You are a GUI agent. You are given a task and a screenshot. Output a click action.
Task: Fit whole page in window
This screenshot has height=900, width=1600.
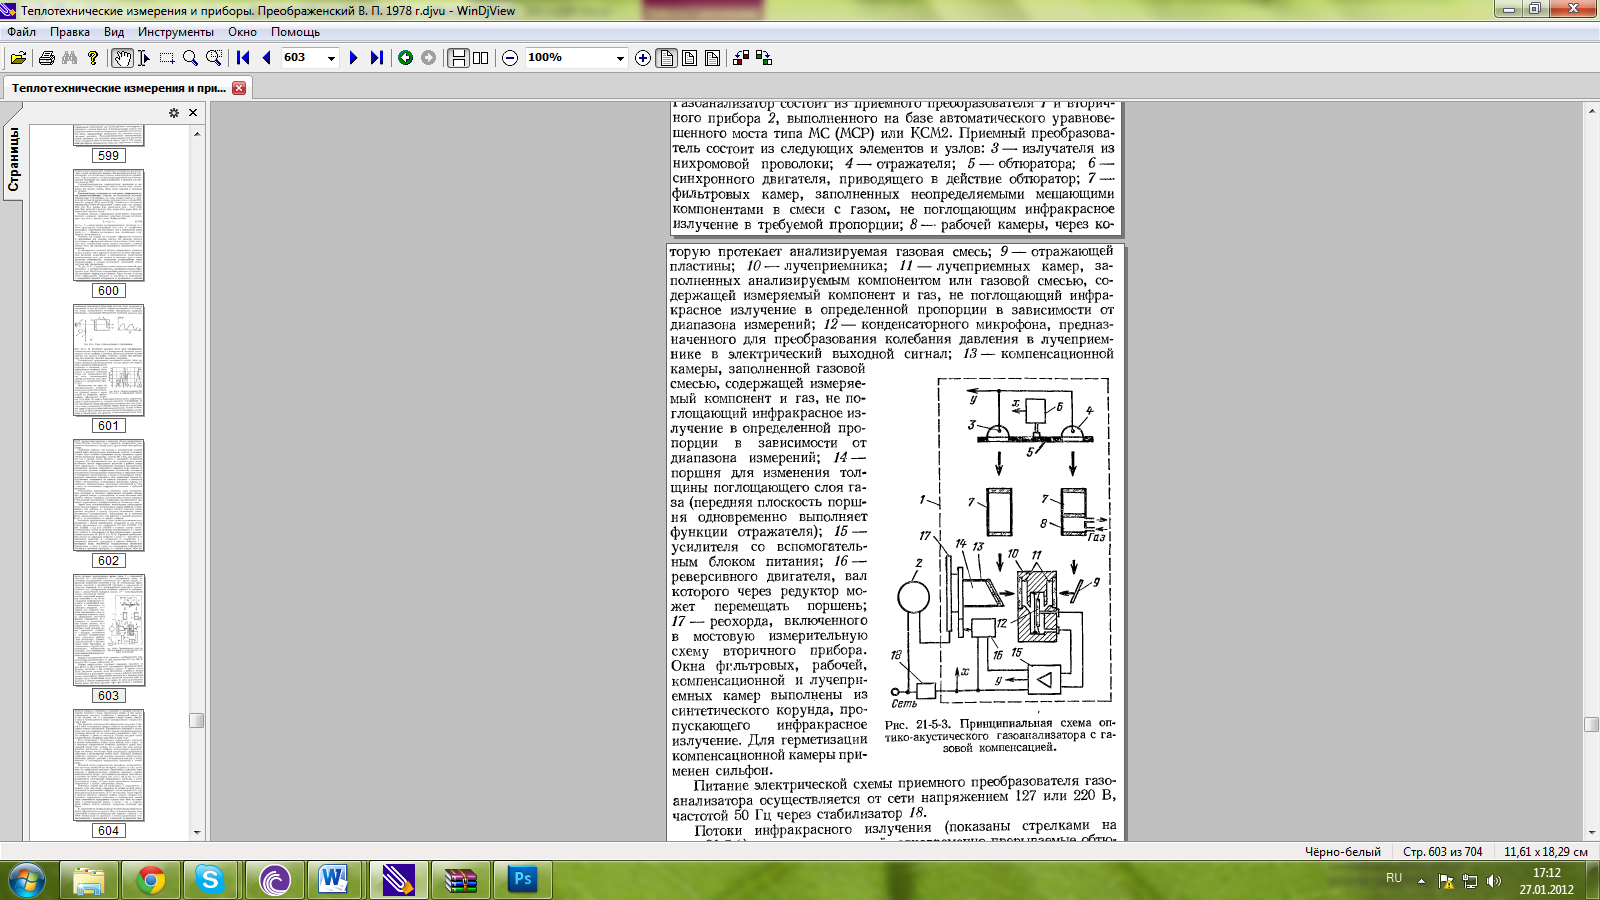pos(712,58)
